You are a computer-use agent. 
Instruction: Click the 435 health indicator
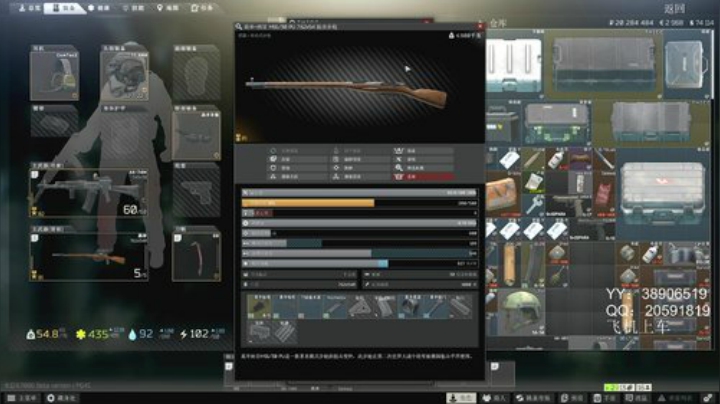tap(99, 334)
